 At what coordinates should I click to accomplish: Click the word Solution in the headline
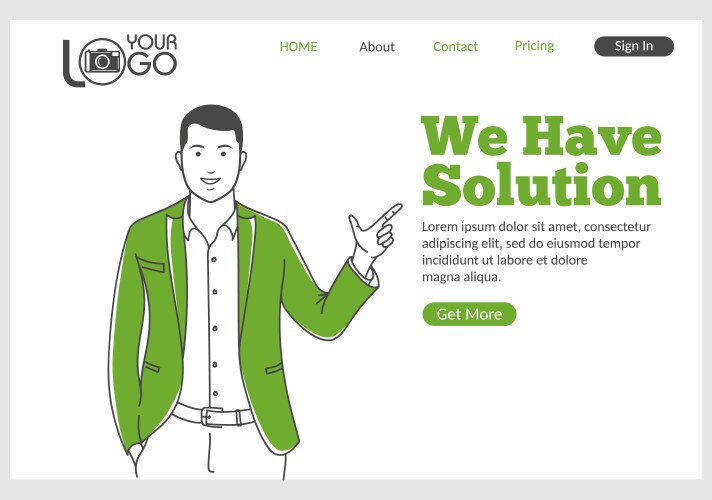[541, 185]
